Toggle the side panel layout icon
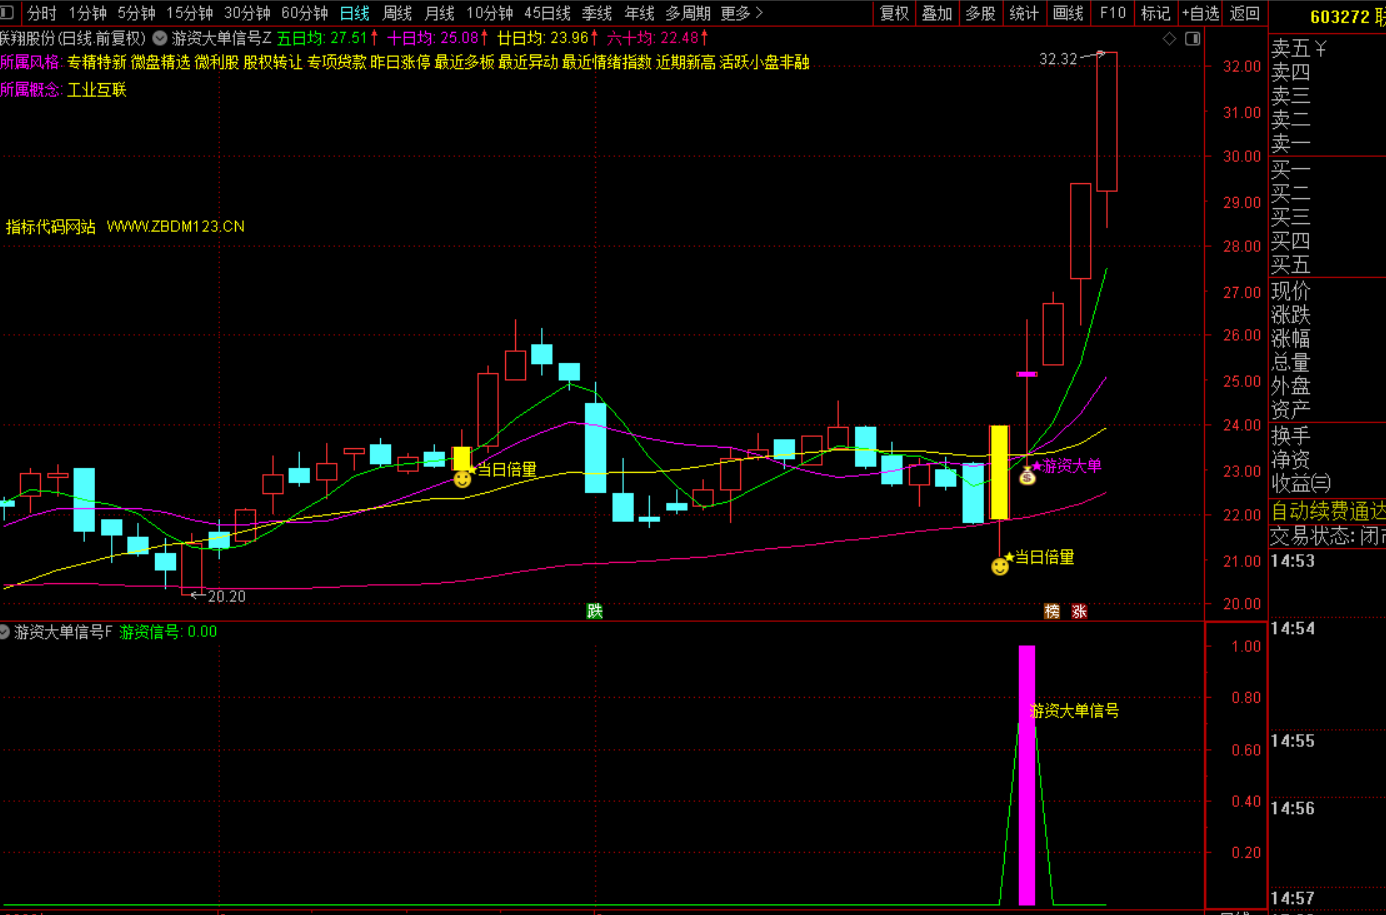Viewport: 1386px width, 915px height. point(1192,39)
